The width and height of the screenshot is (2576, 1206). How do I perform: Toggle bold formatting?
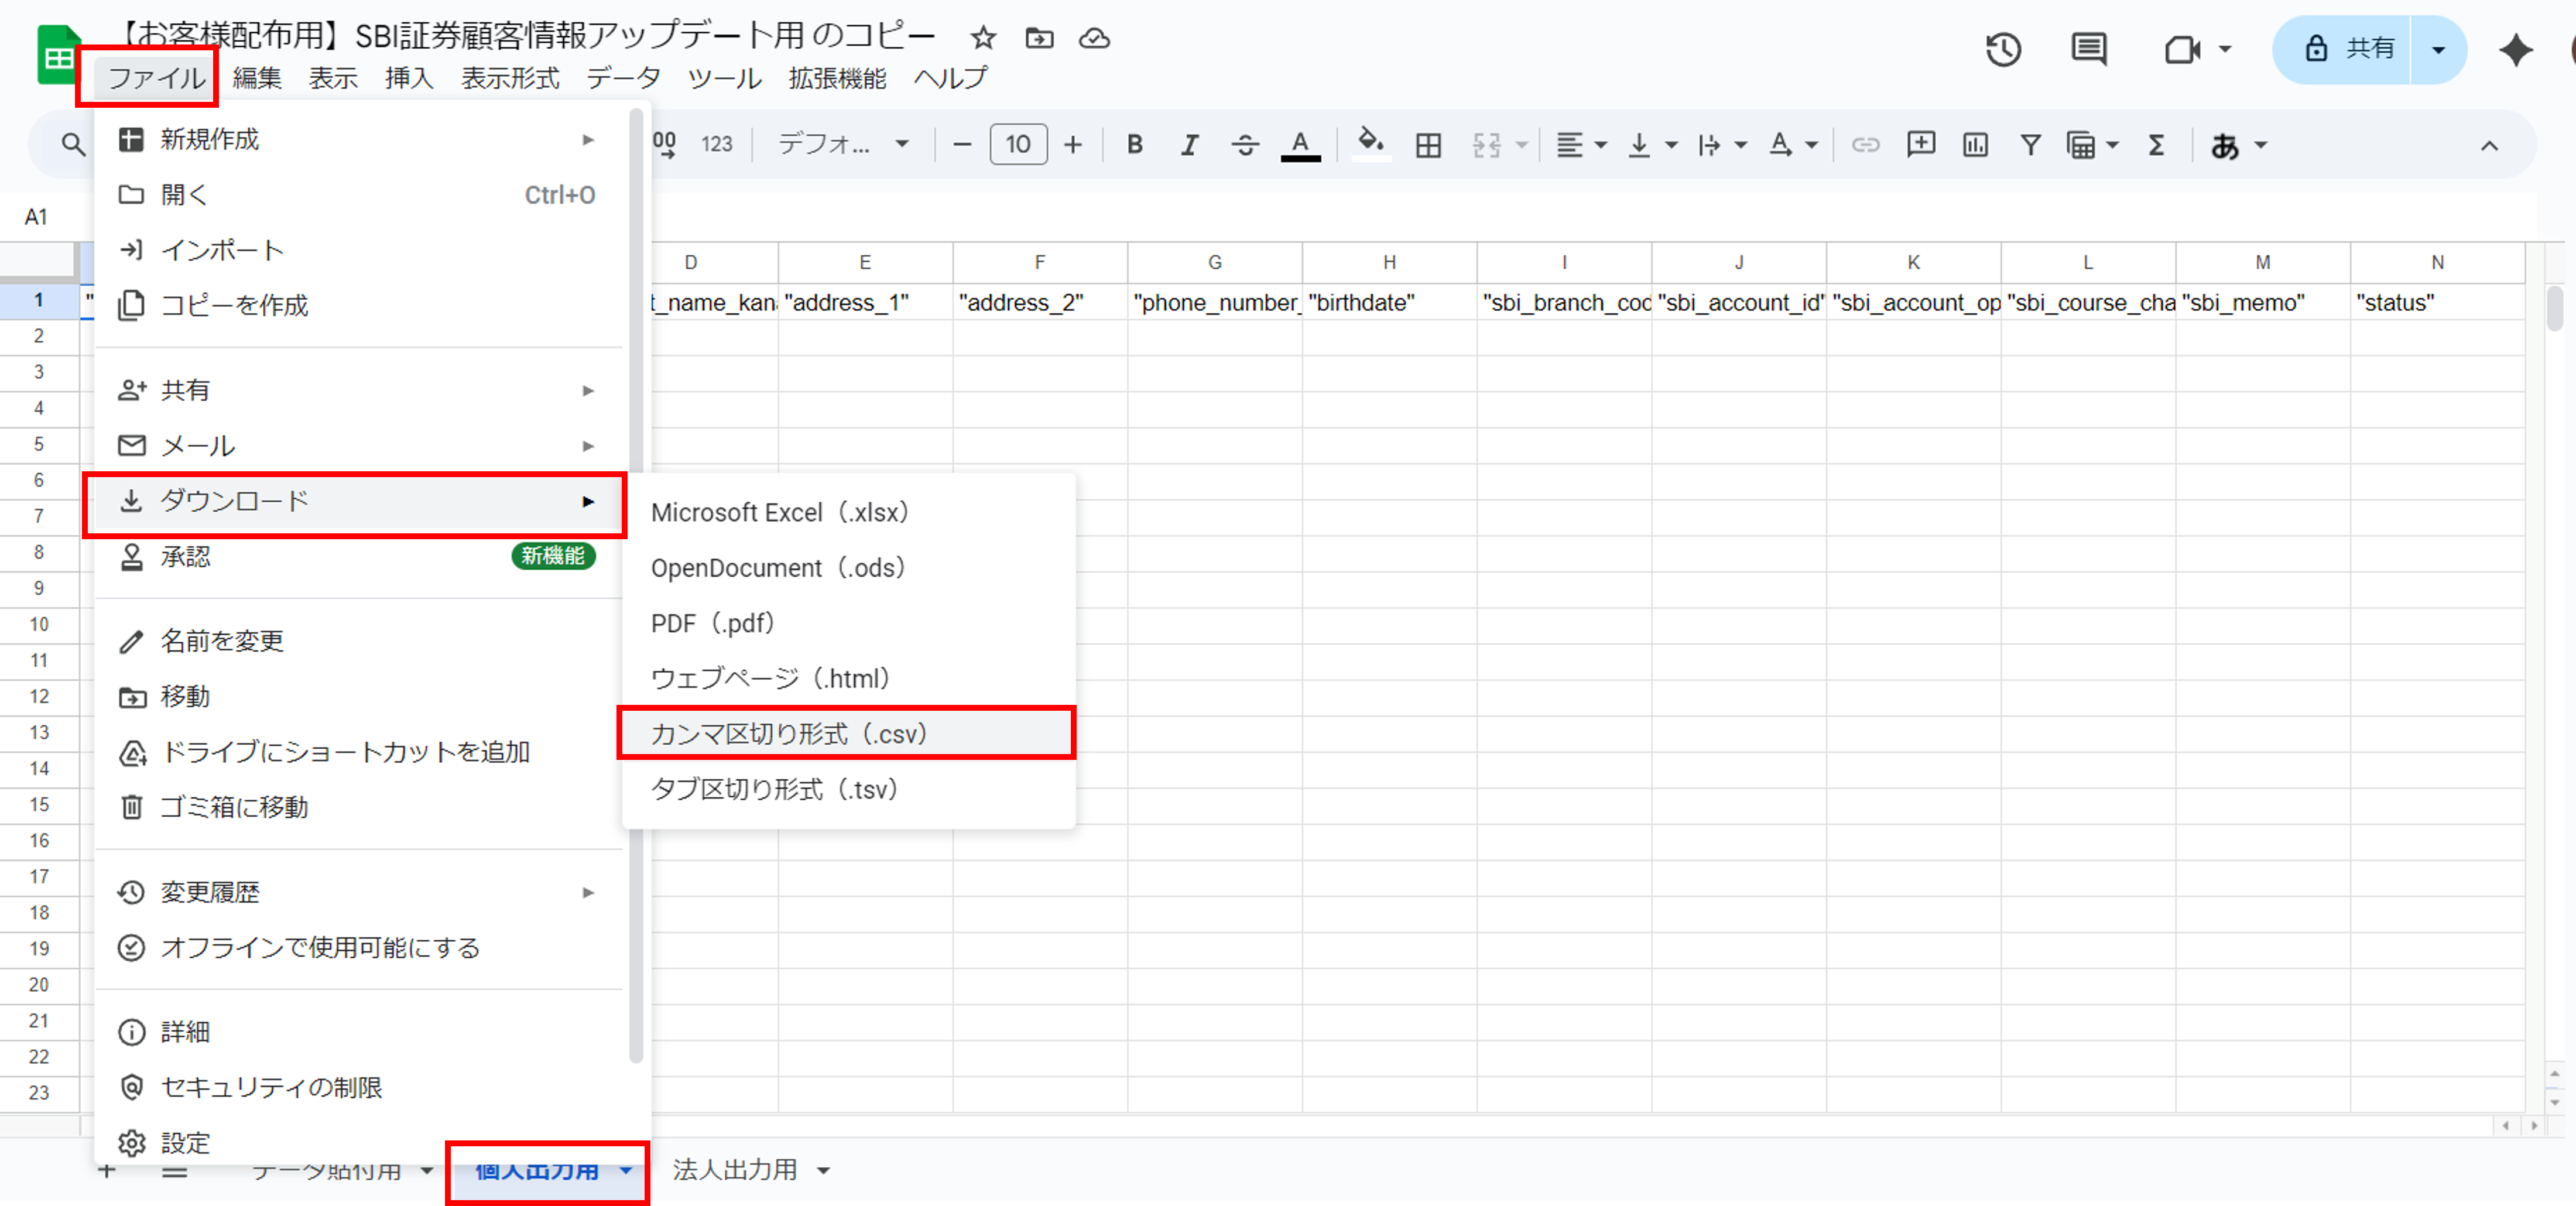(1134, 146)
